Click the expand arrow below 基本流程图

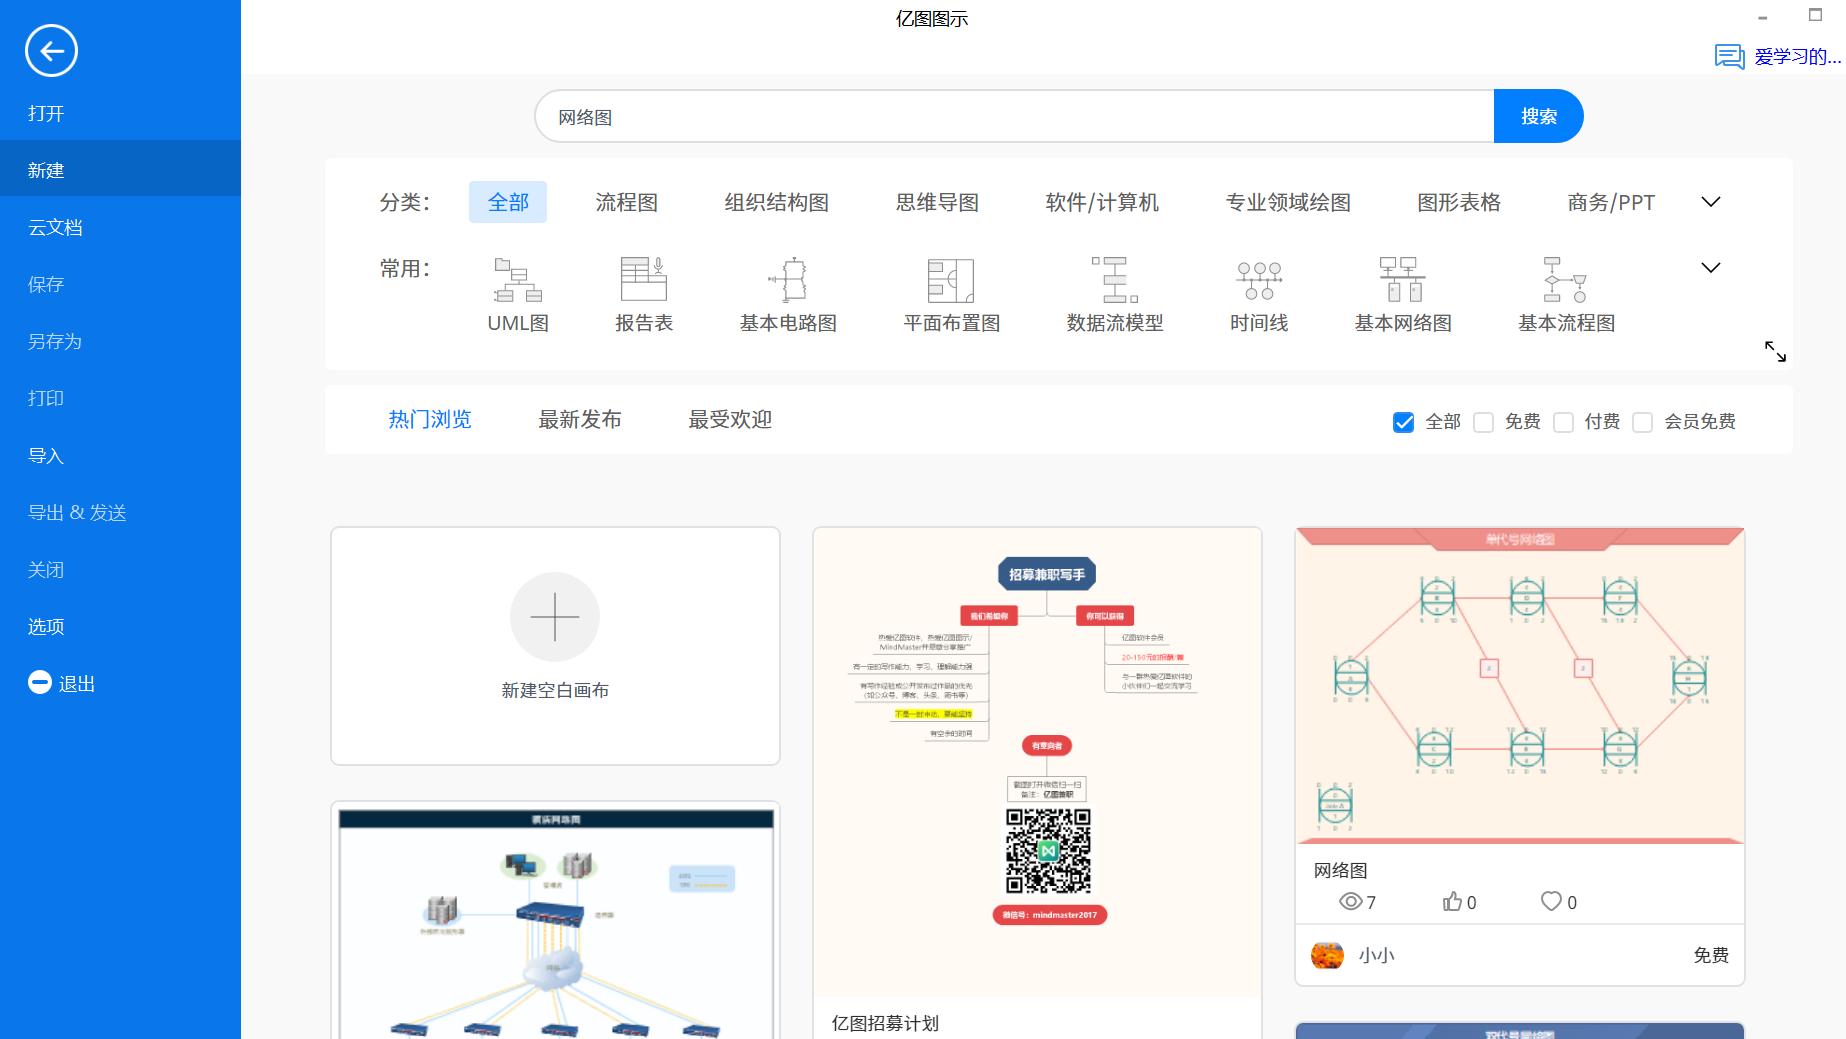click(1778, 352)
